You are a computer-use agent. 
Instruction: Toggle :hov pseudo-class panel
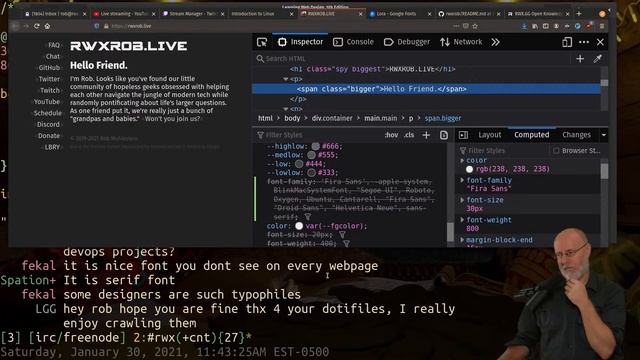tap(391, 135)
